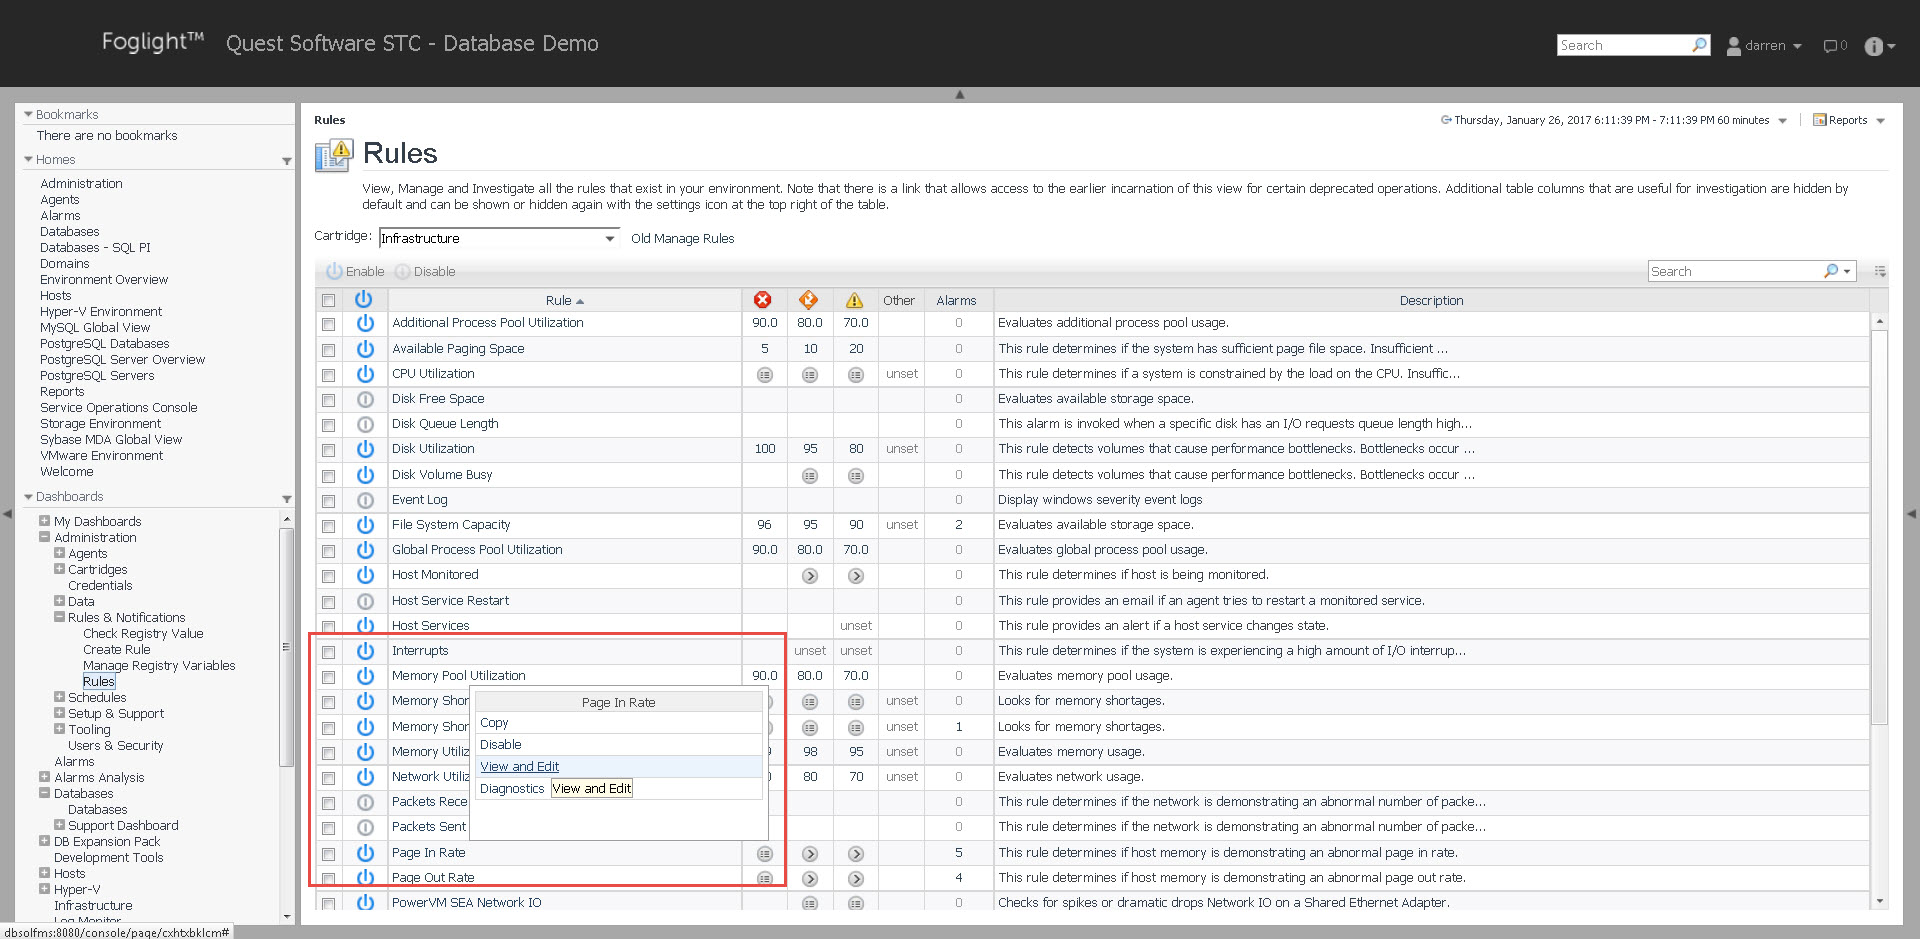Select Copy from the context menu
The width and height of the screenshot is (1920, 939).
pos(494,722)
